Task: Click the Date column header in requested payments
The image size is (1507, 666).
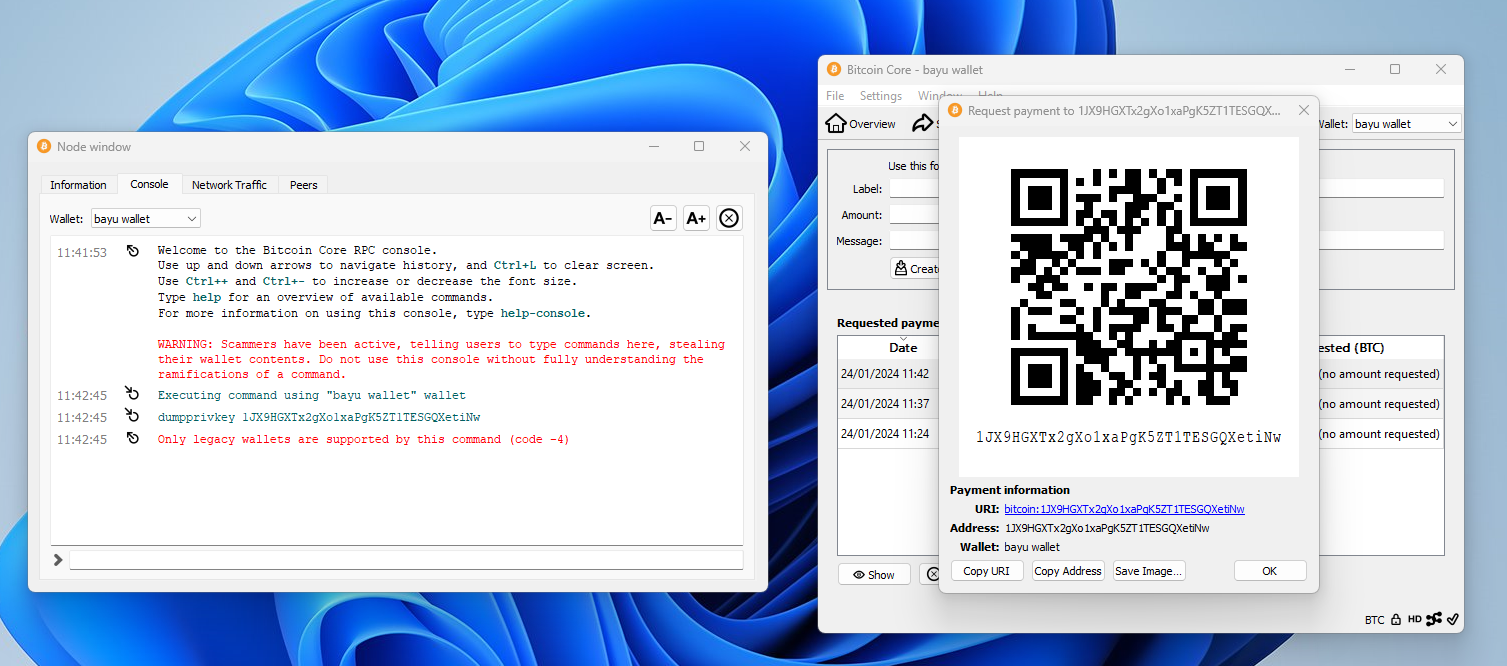Action: pos(903,348)
